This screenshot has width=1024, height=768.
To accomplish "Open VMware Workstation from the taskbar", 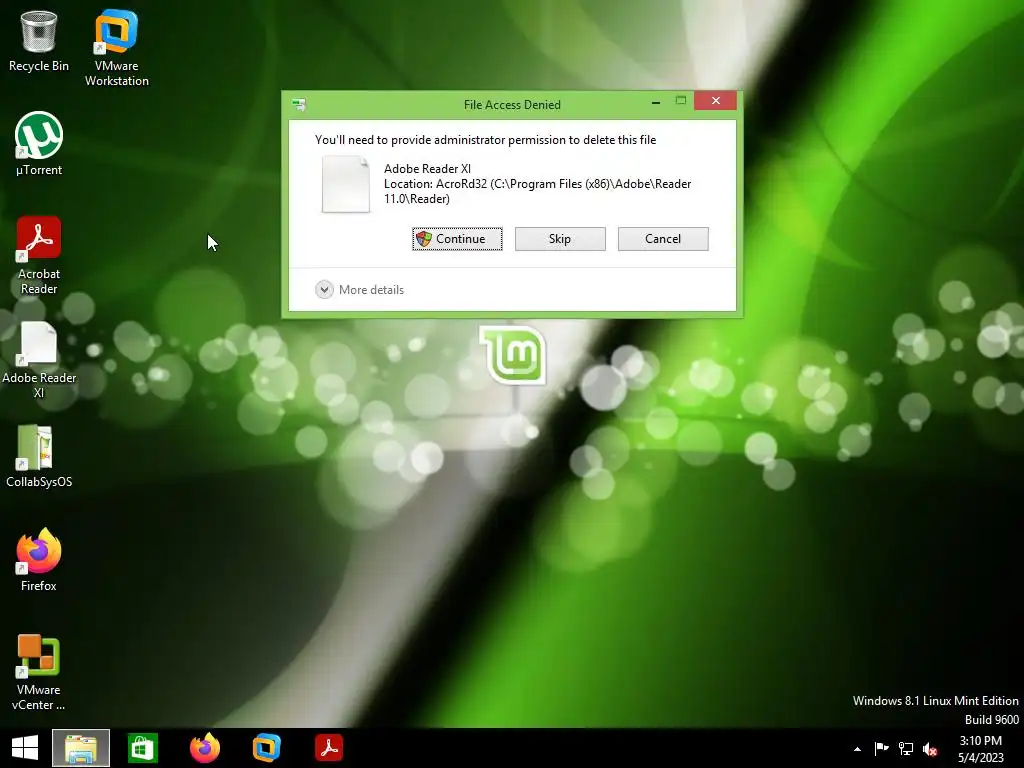I will click(266, 748).
